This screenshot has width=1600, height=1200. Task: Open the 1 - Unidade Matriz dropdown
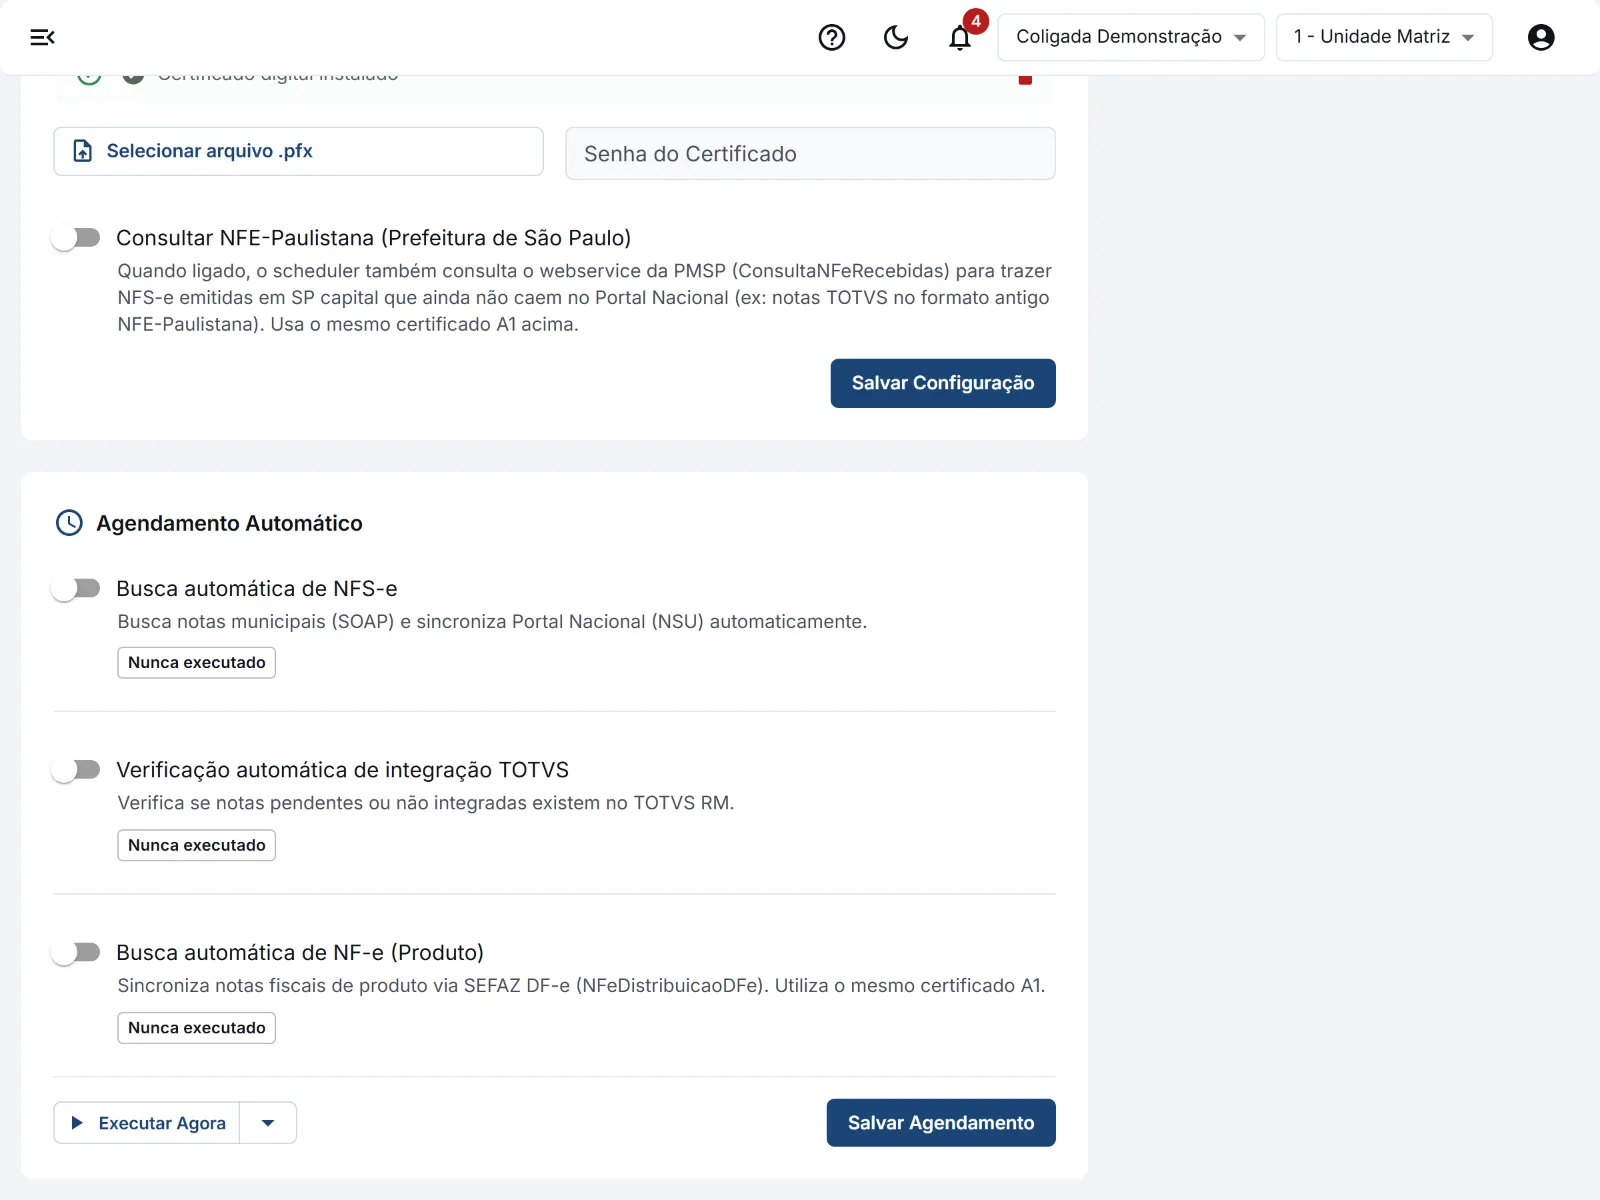coord(1384,37)
